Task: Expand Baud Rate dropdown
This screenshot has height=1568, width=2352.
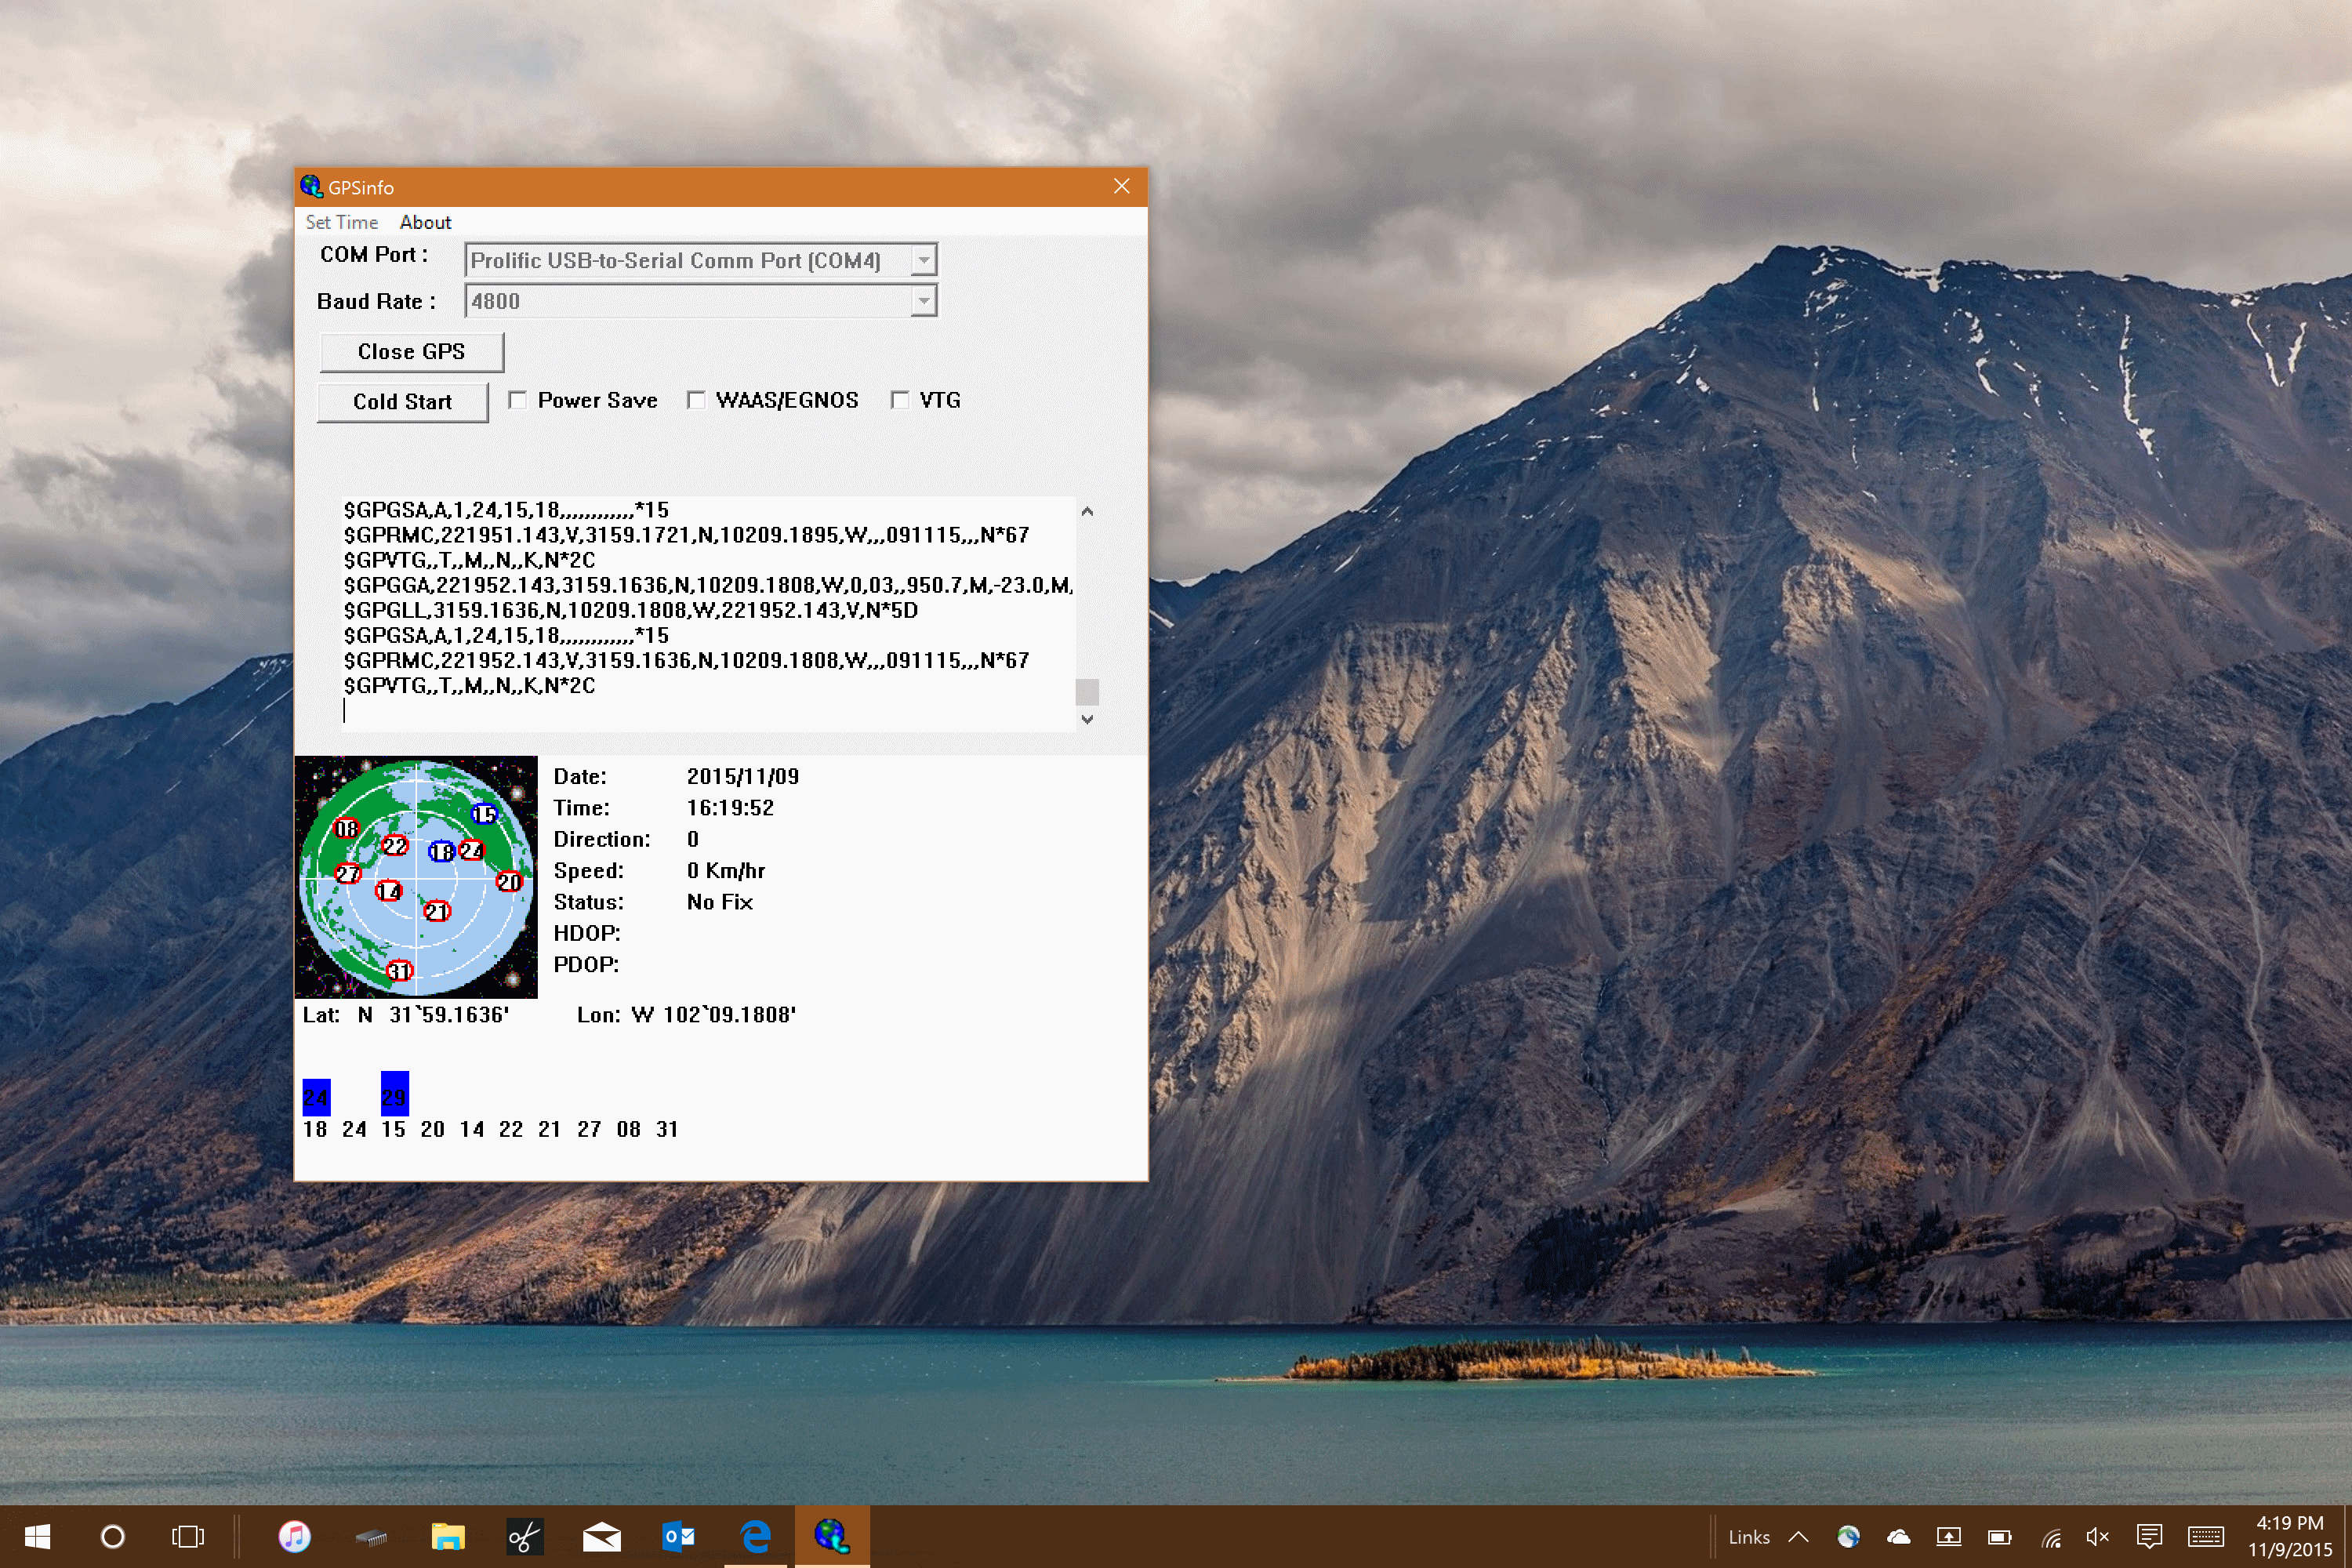Action: coord(924,301)
